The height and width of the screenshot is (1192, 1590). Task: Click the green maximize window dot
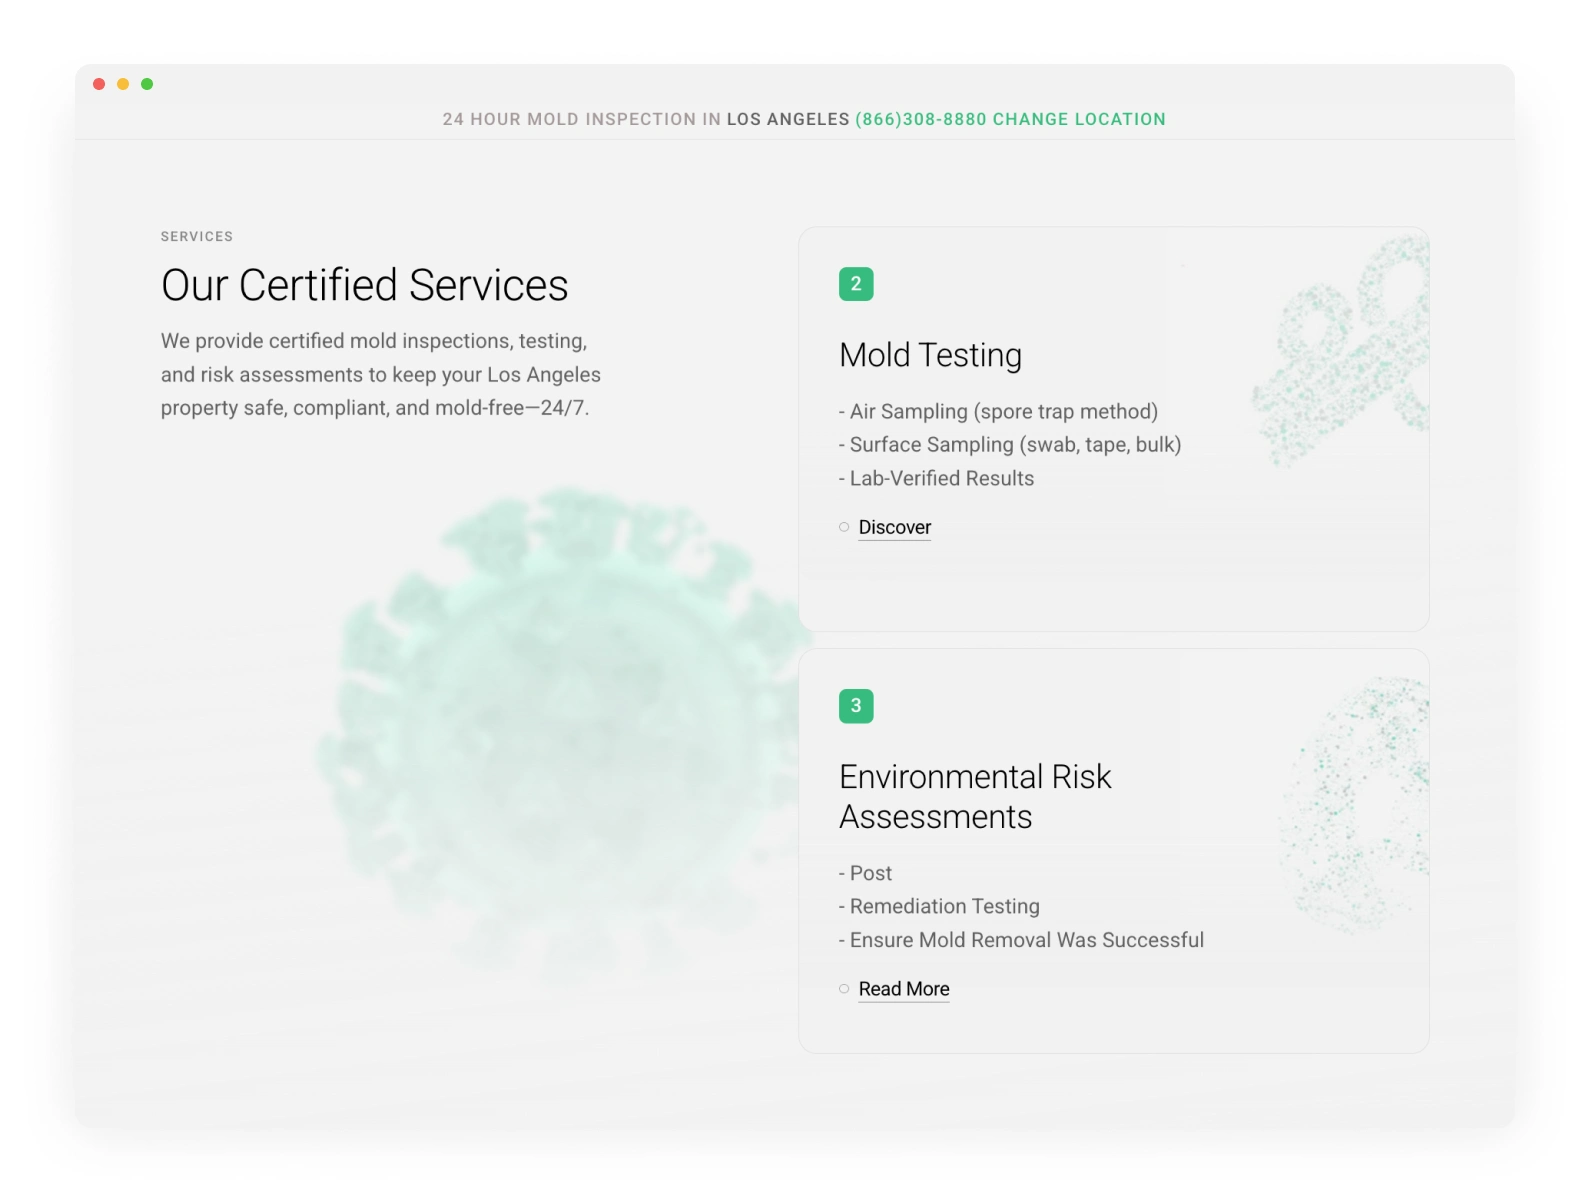click(x=147, y=84)
